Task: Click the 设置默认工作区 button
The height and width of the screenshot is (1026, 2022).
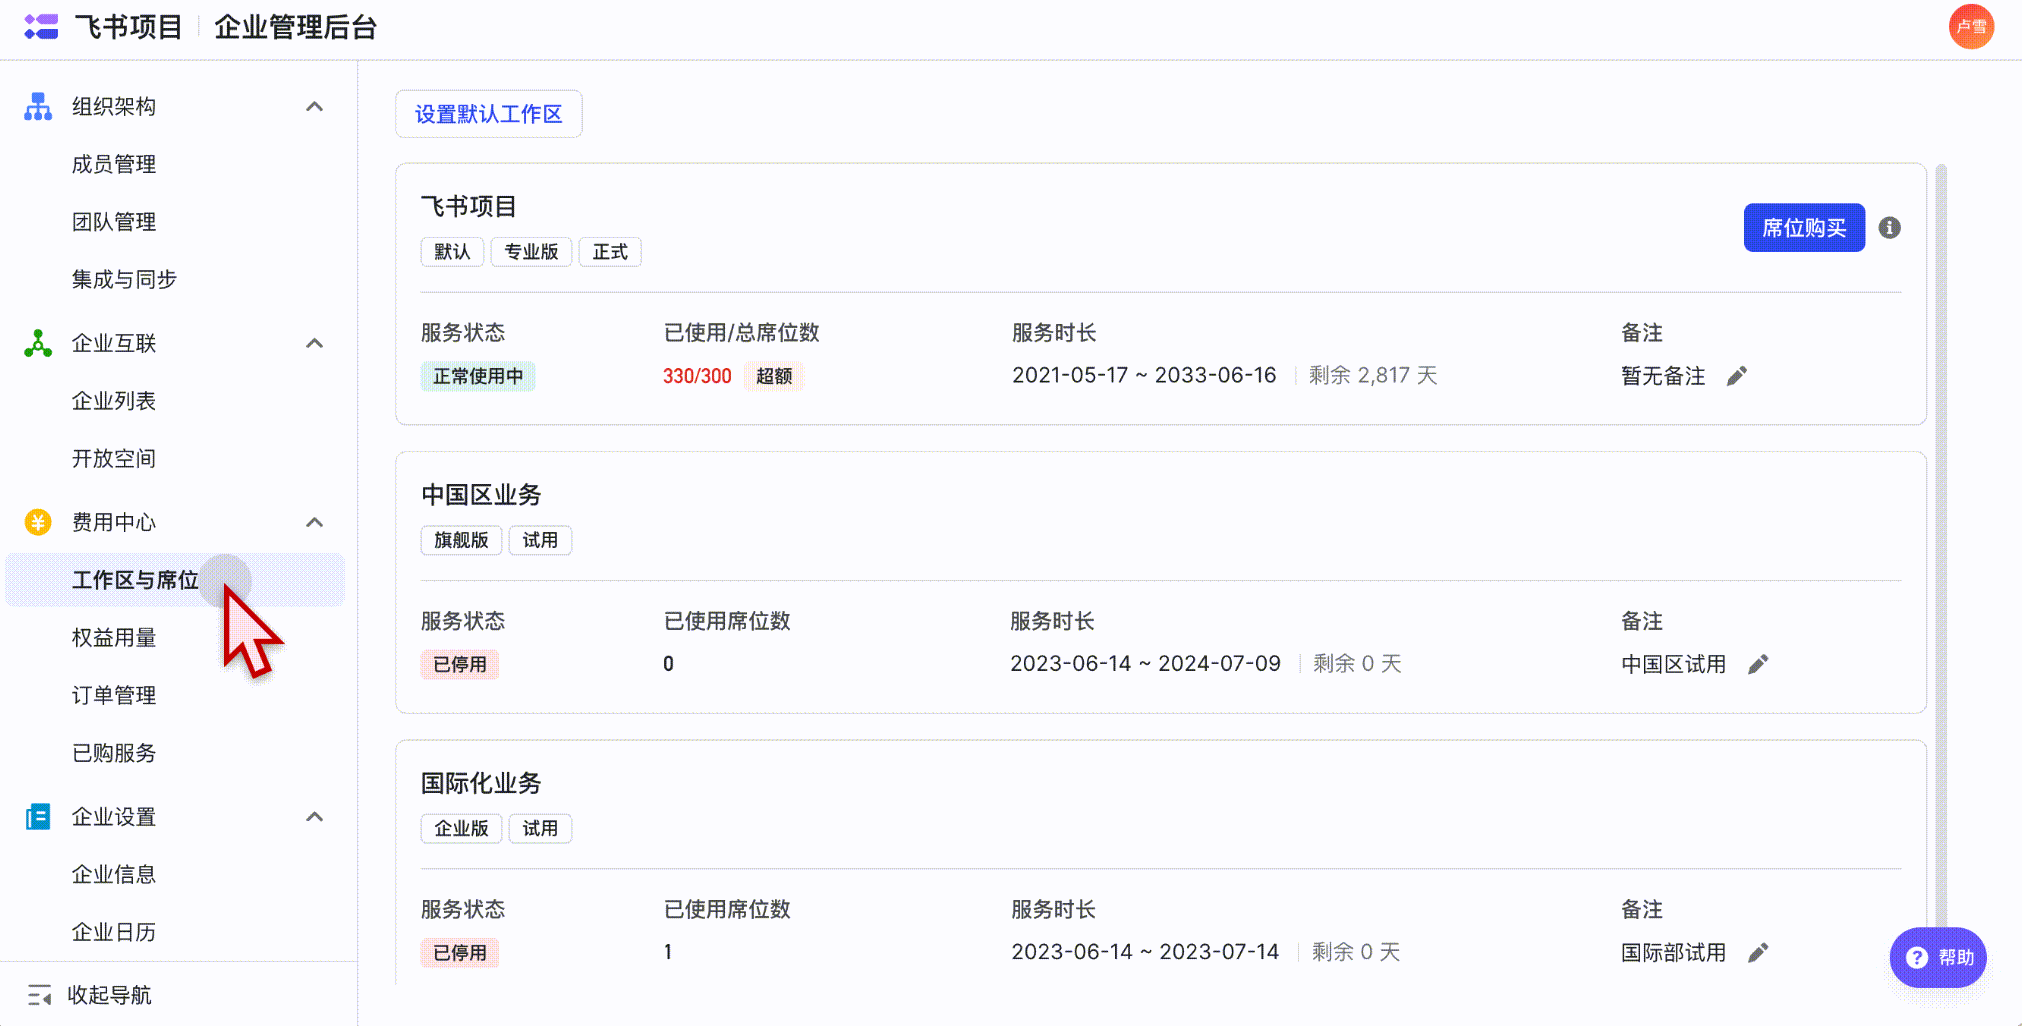Action: click(489, 114)
